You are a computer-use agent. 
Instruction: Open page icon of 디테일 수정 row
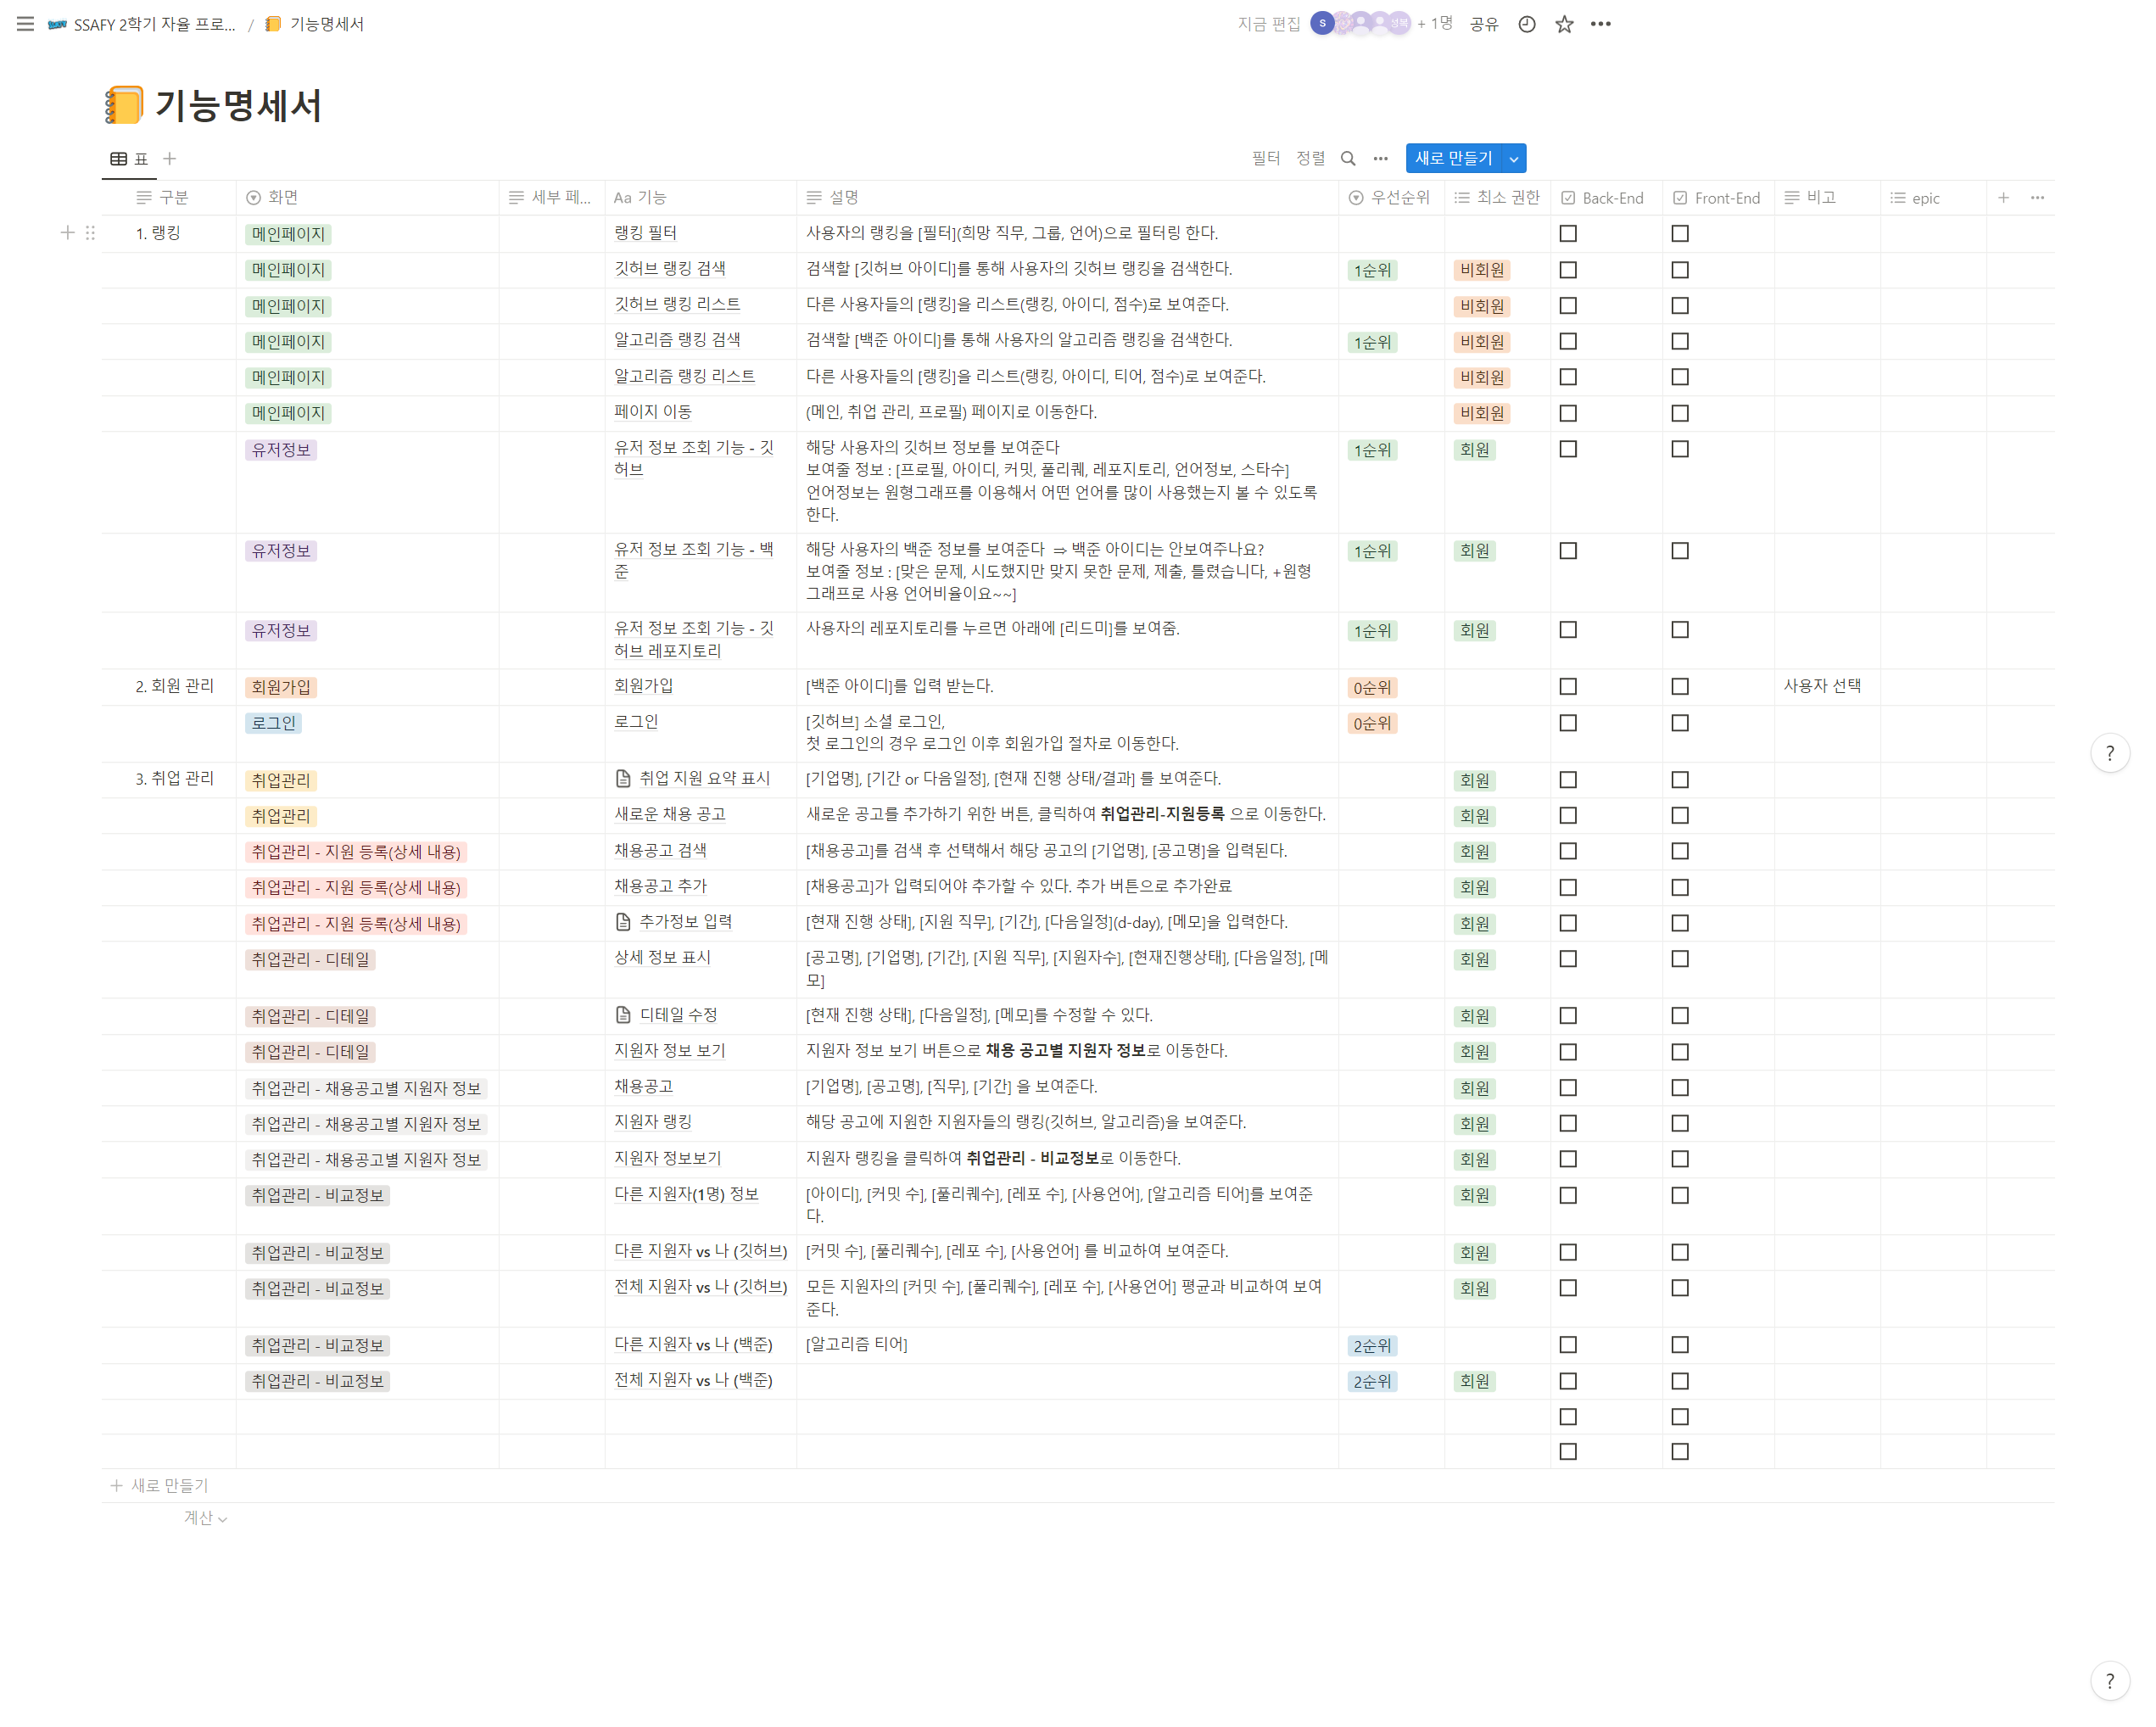click(x=623, y=1014)
